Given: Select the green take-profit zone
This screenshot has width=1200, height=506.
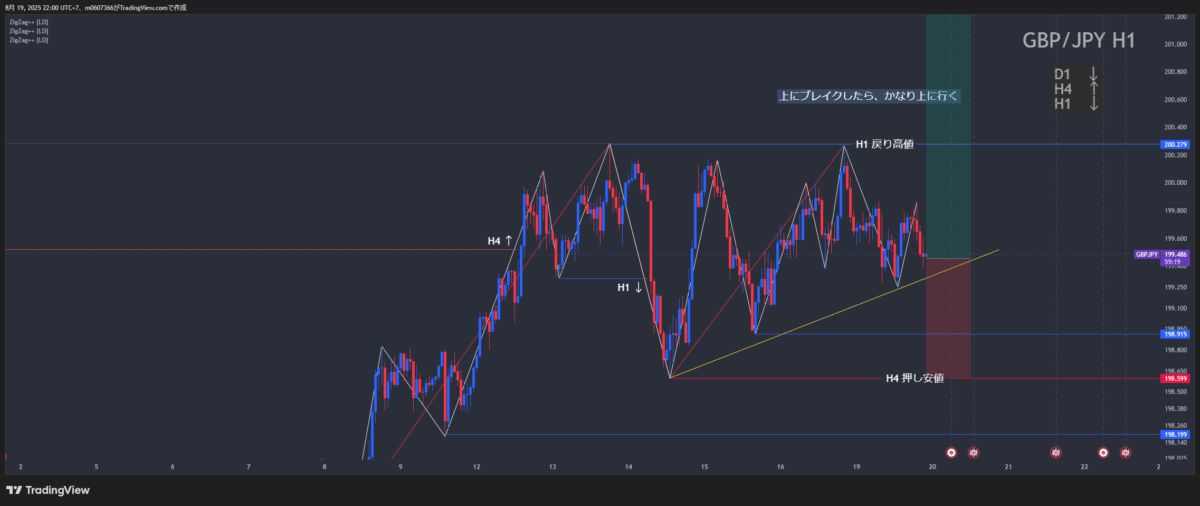Looking at the screenshot, I should 948,180.
